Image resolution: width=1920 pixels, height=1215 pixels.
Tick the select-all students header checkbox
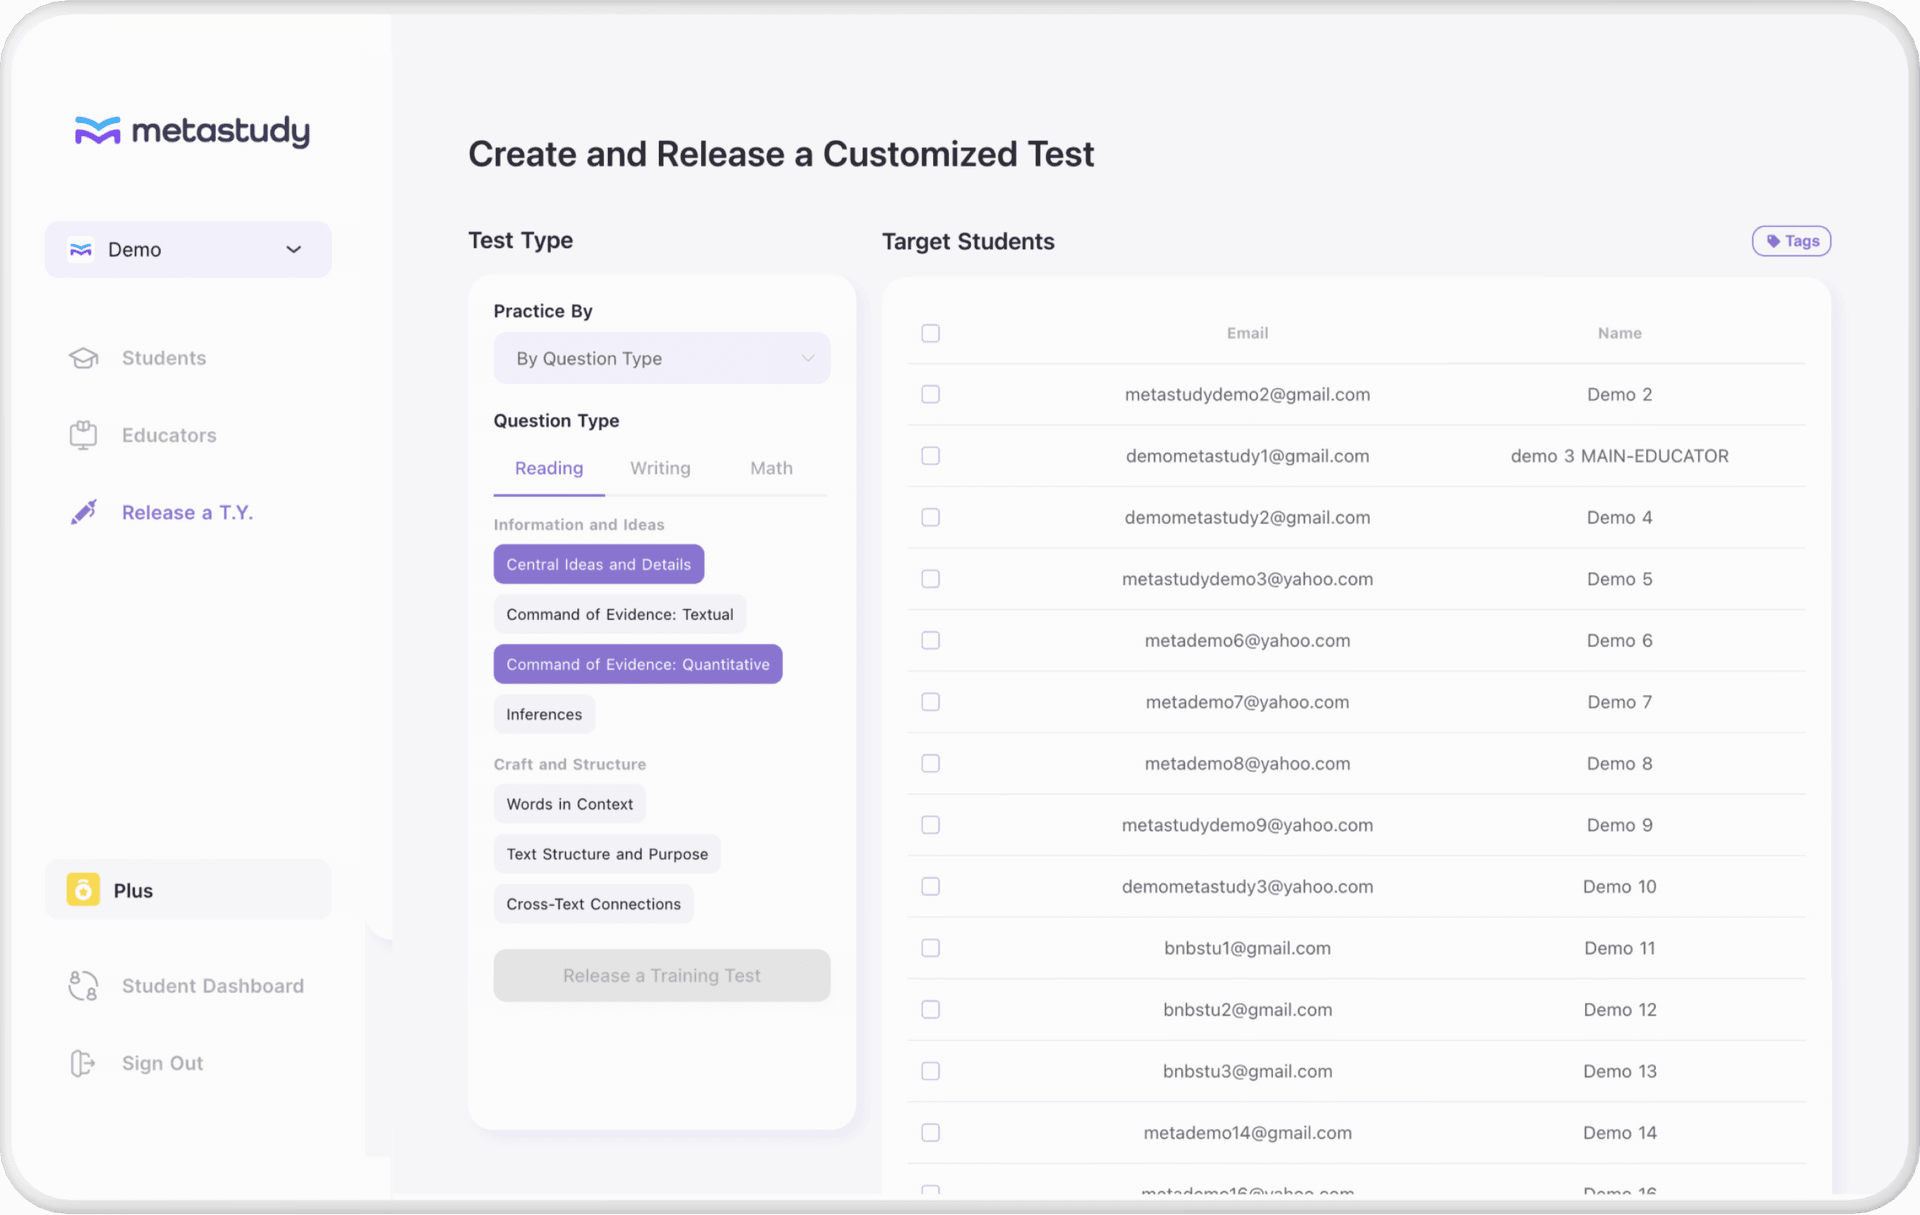[930, 333]
